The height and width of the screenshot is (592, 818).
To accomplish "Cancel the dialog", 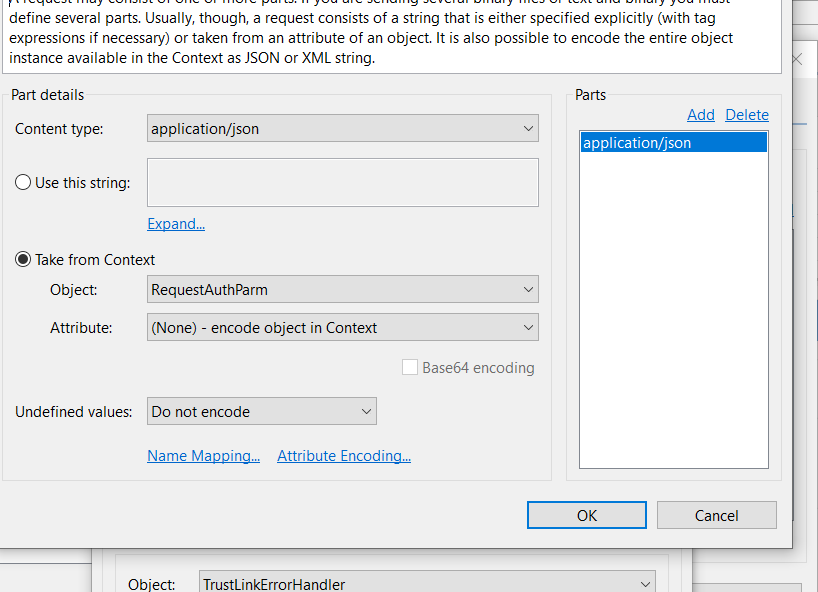I will coord(717,515).
